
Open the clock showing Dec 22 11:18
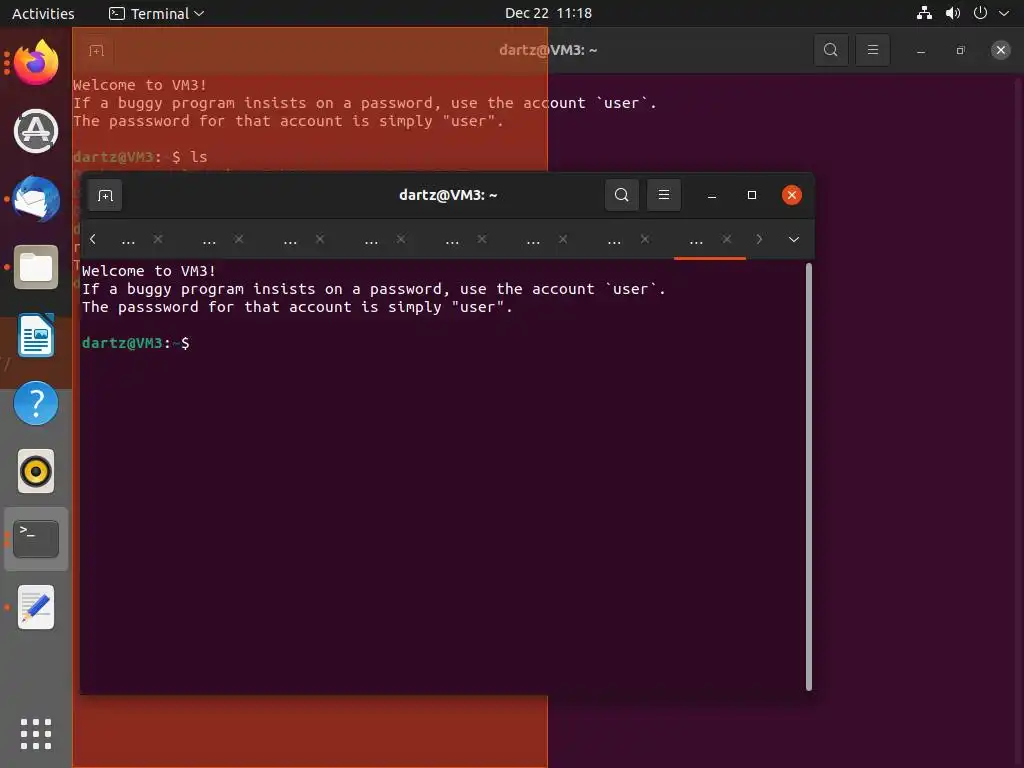click(x=549, y=13)
